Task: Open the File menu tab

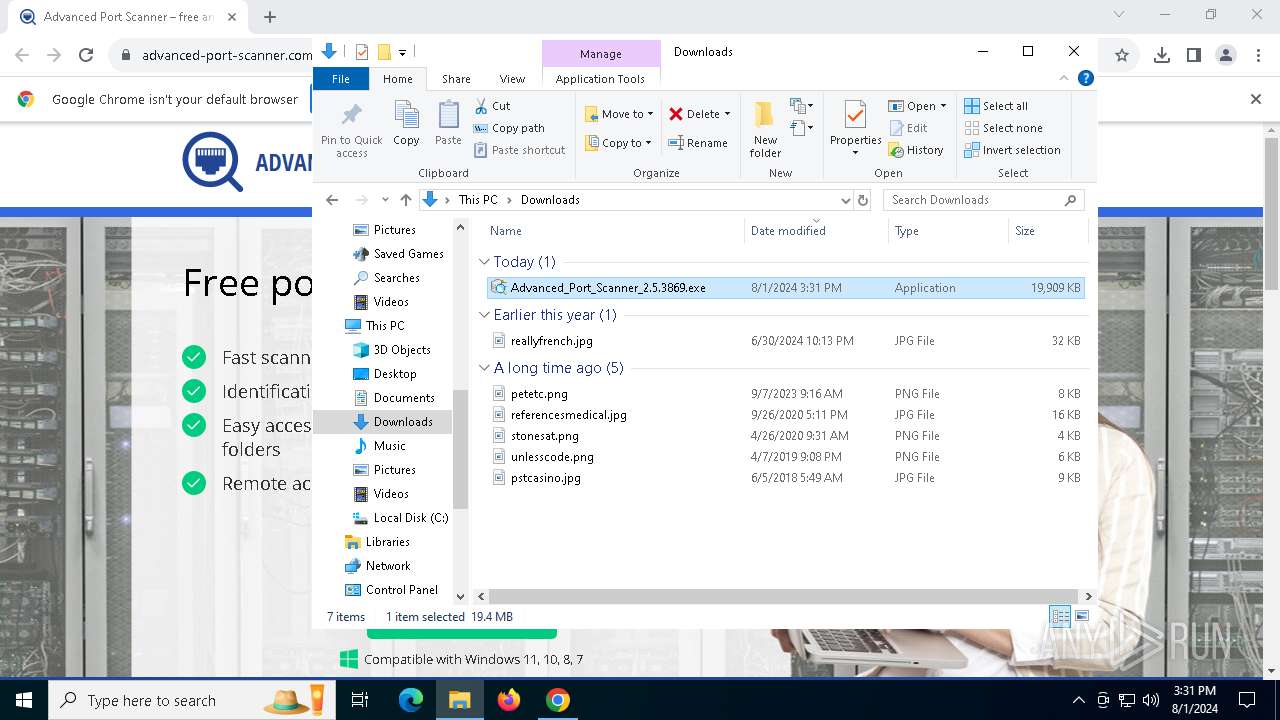Action: (341, 79)
